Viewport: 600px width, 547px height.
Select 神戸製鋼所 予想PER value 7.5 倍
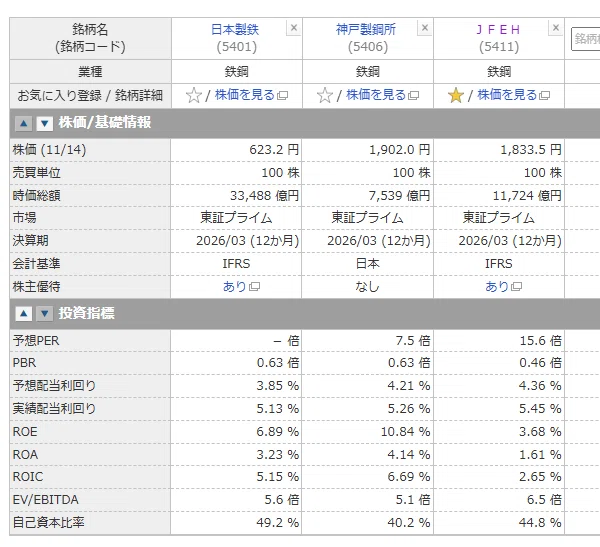coord(413,340)
